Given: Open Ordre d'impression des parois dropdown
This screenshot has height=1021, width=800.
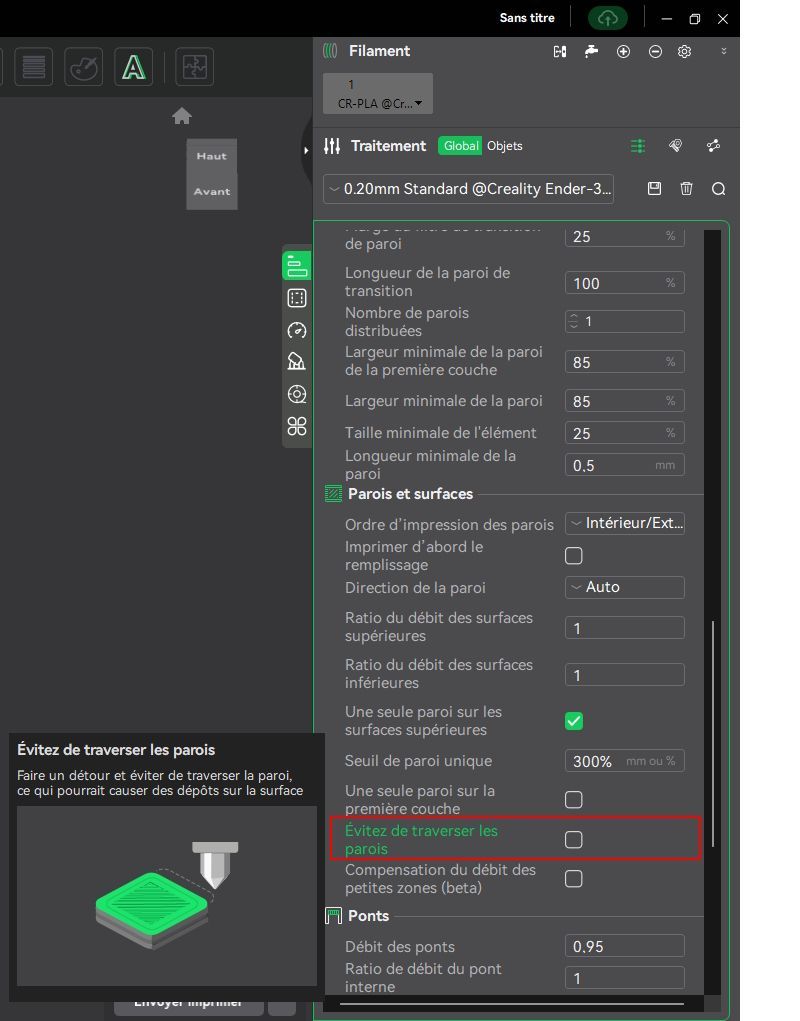Looking at the screenshot, I should (625, 523).
